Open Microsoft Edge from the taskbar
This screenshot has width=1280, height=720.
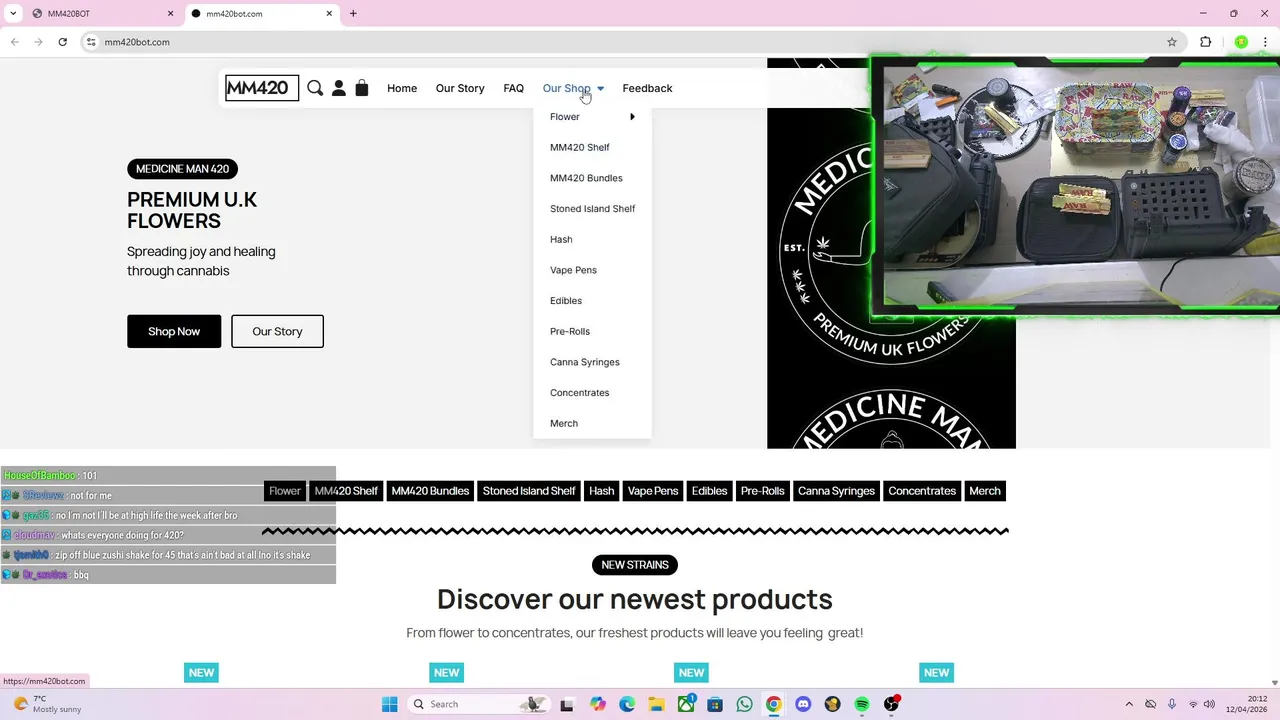click(x=627, y=704)
